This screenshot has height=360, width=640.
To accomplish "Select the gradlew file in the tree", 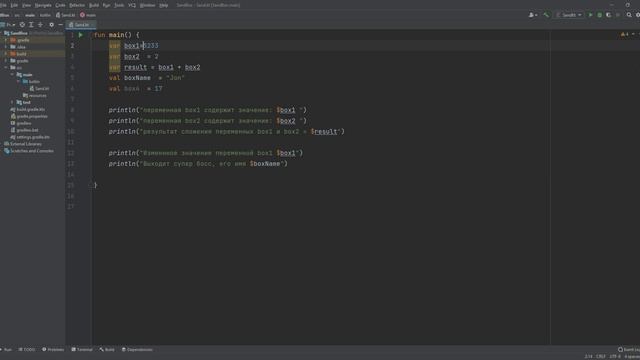I will (x=21, y=123).
